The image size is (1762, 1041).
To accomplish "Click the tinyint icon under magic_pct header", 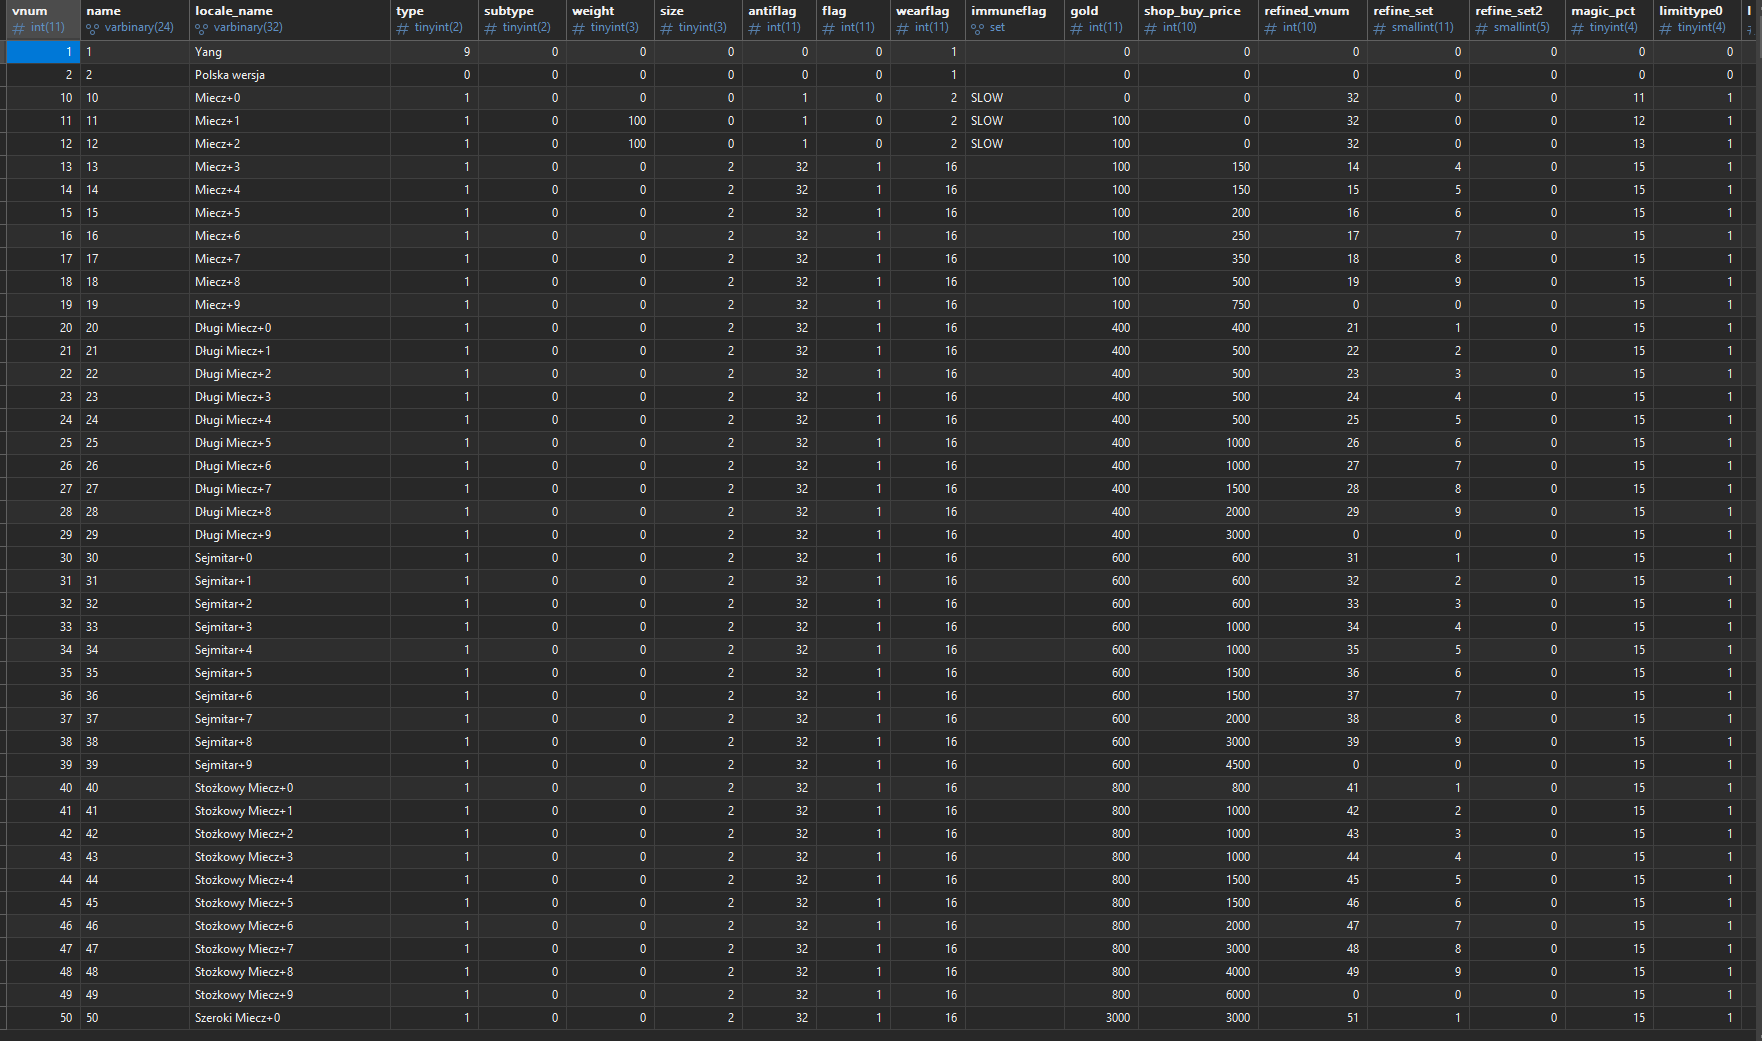I will tap(1578, 28).
